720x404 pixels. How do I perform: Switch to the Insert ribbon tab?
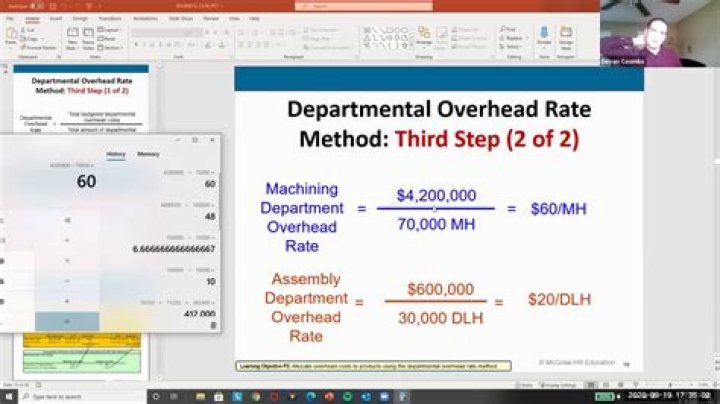[x=56, y=19]
